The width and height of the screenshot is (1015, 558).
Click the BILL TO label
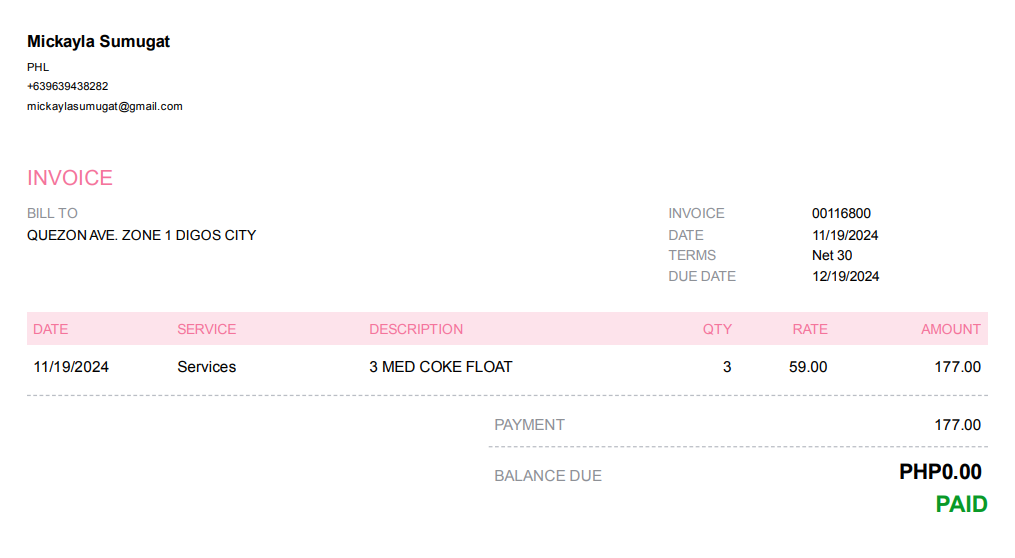coord(52,213)
